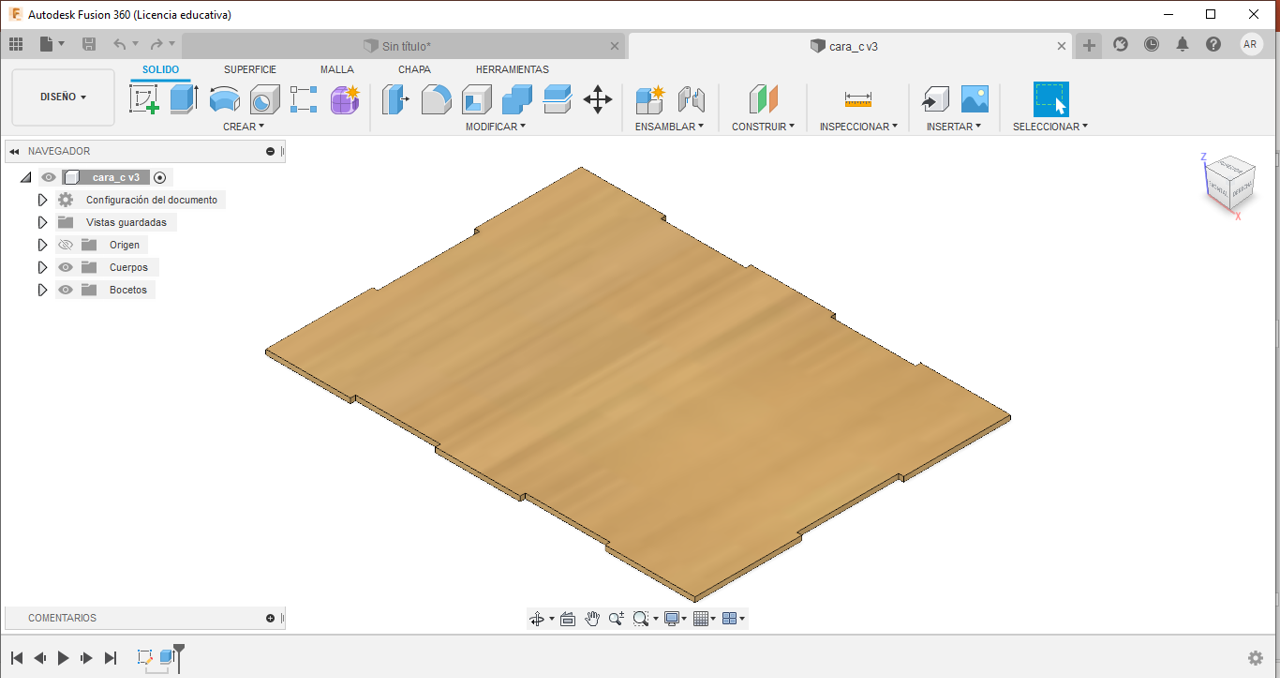Close the cara_c v3 document tab
The width and height of the screenshot is (1280, 678).
[1062, 46]
